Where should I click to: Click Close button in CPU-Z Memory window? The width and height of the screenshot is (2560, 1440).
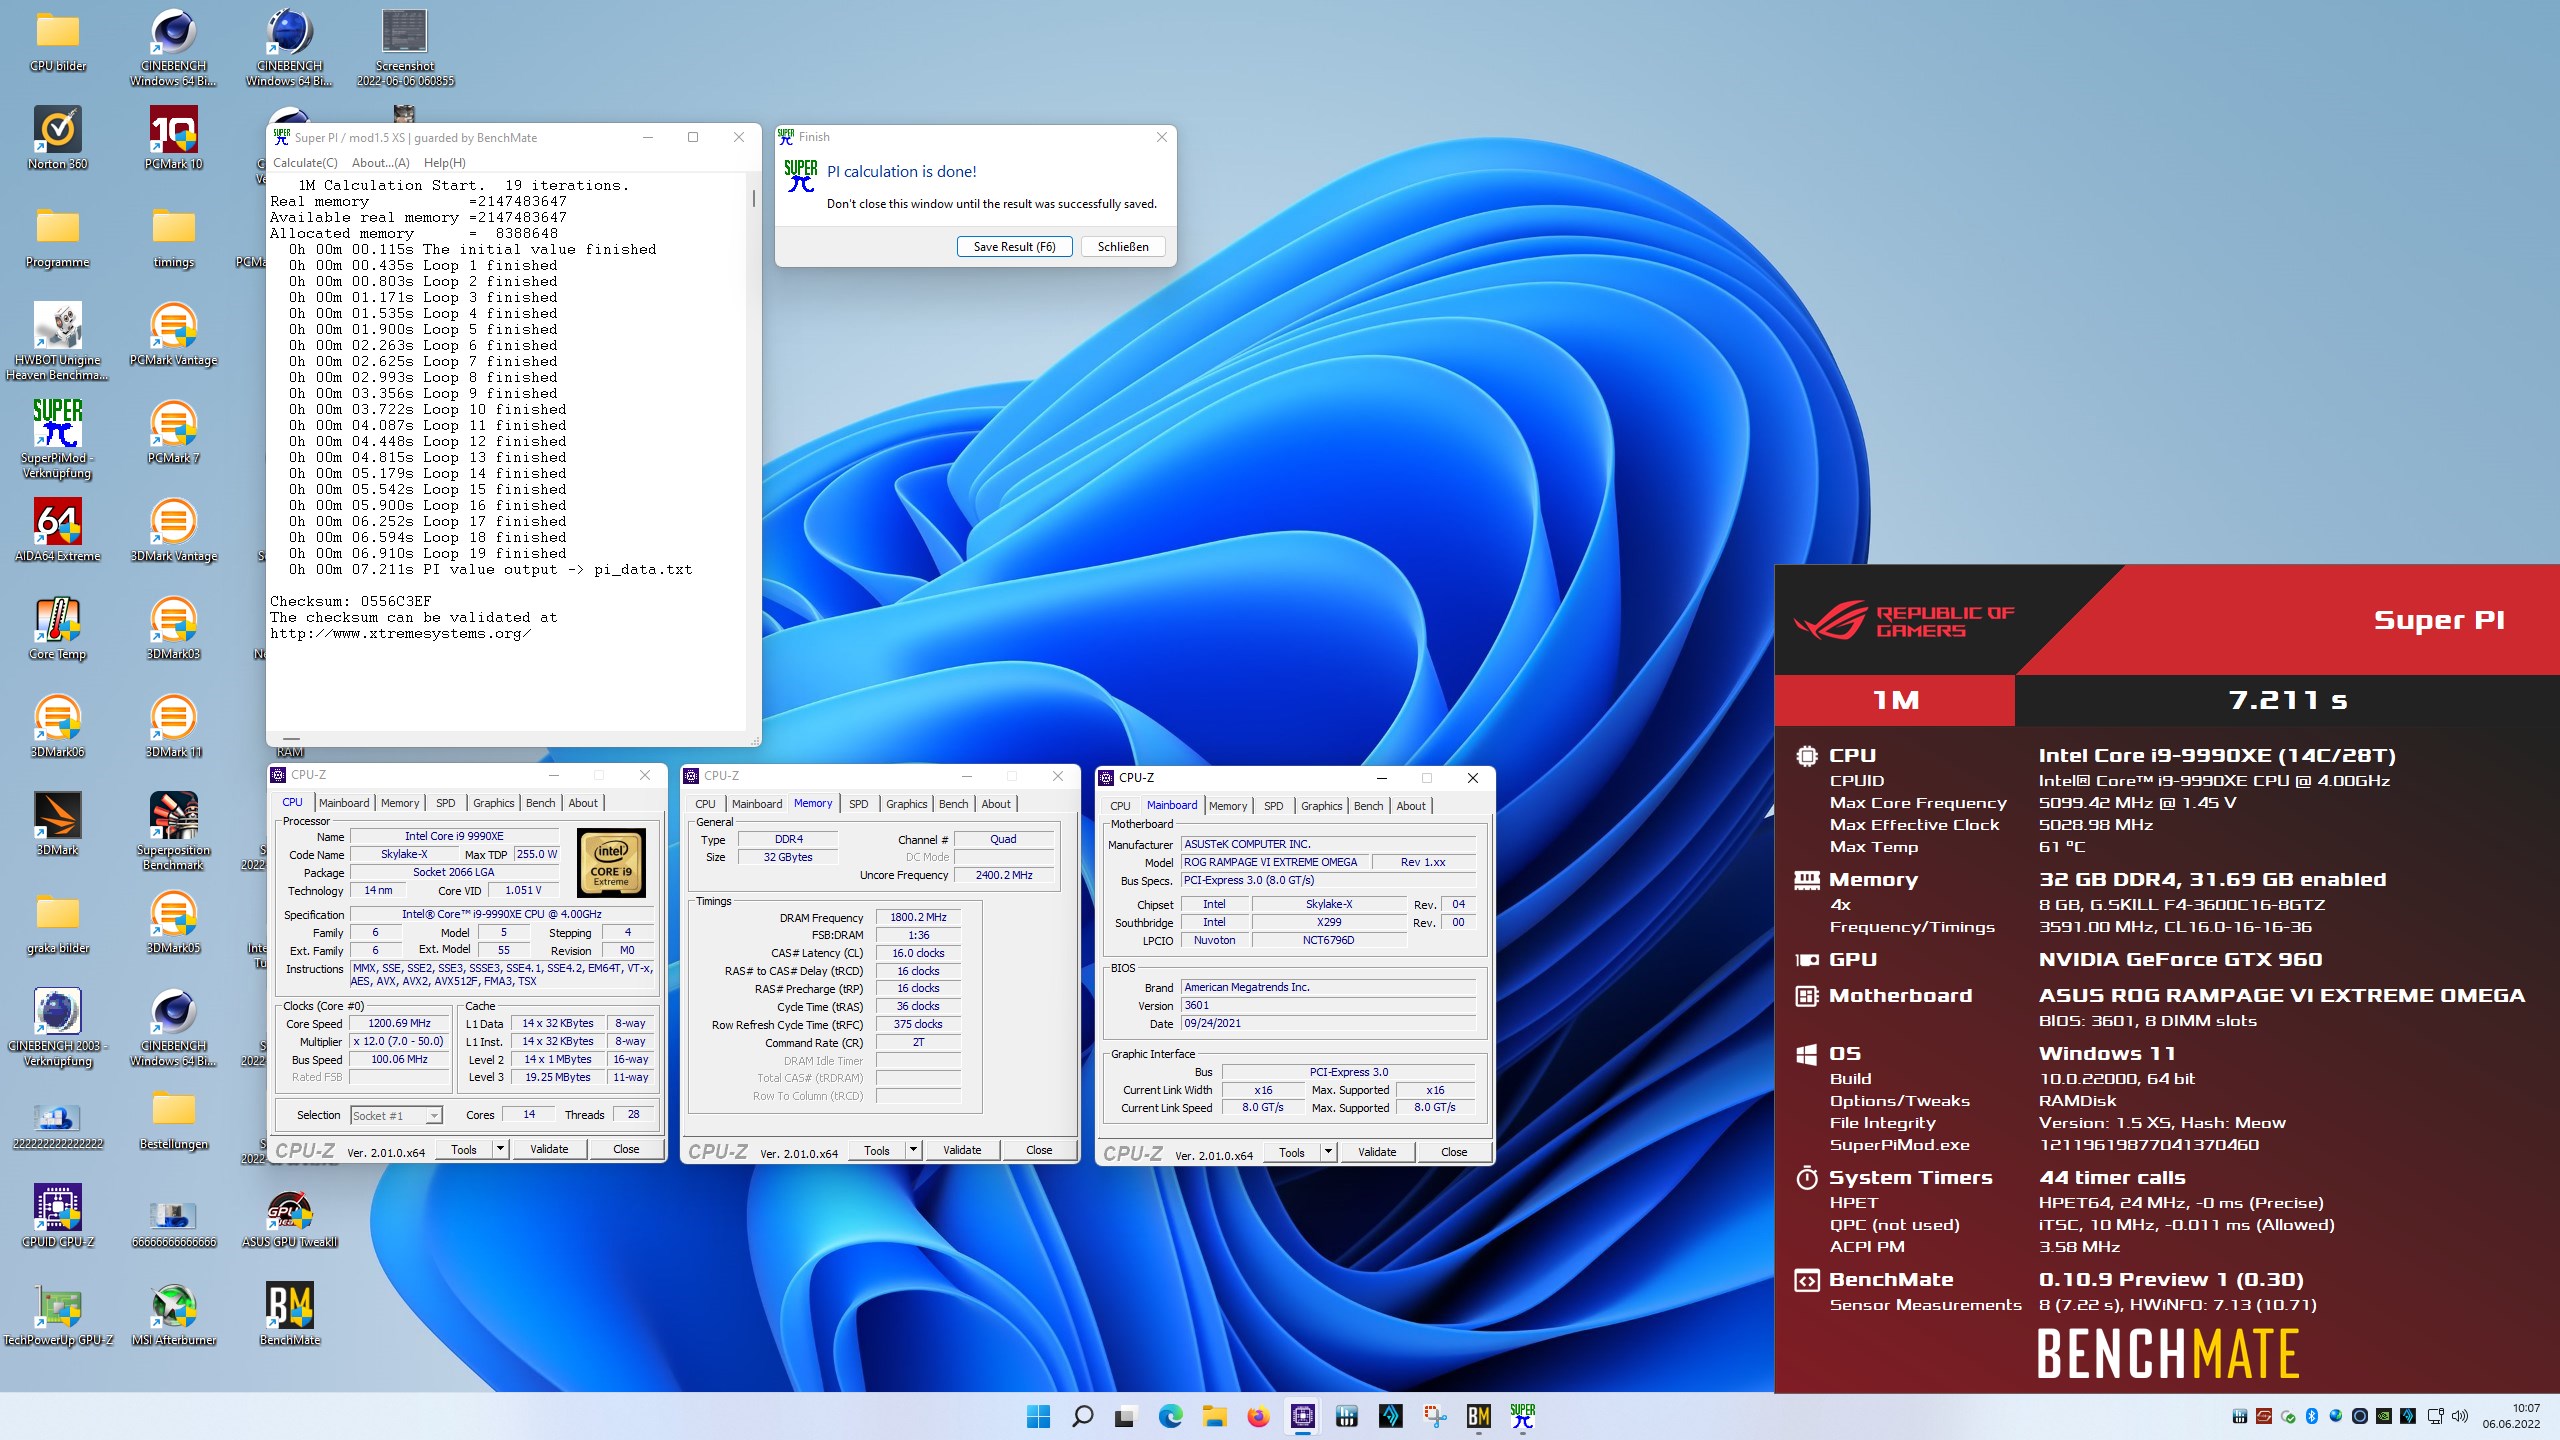(1039, 1150)
